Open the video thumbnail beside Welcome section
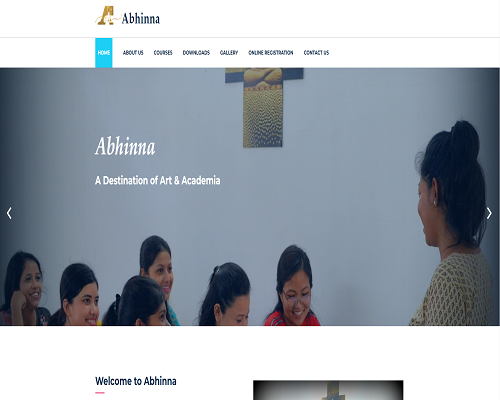Screen dimensions: 500x400 328,390
